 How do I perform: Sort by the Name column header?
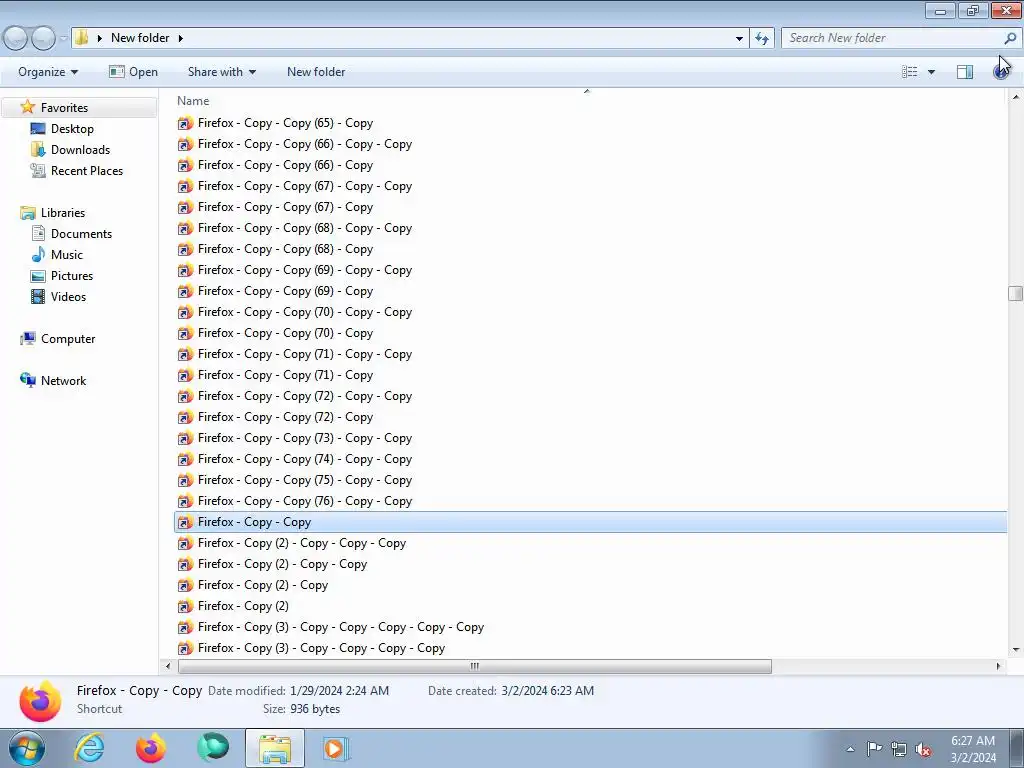coord(193,101)
